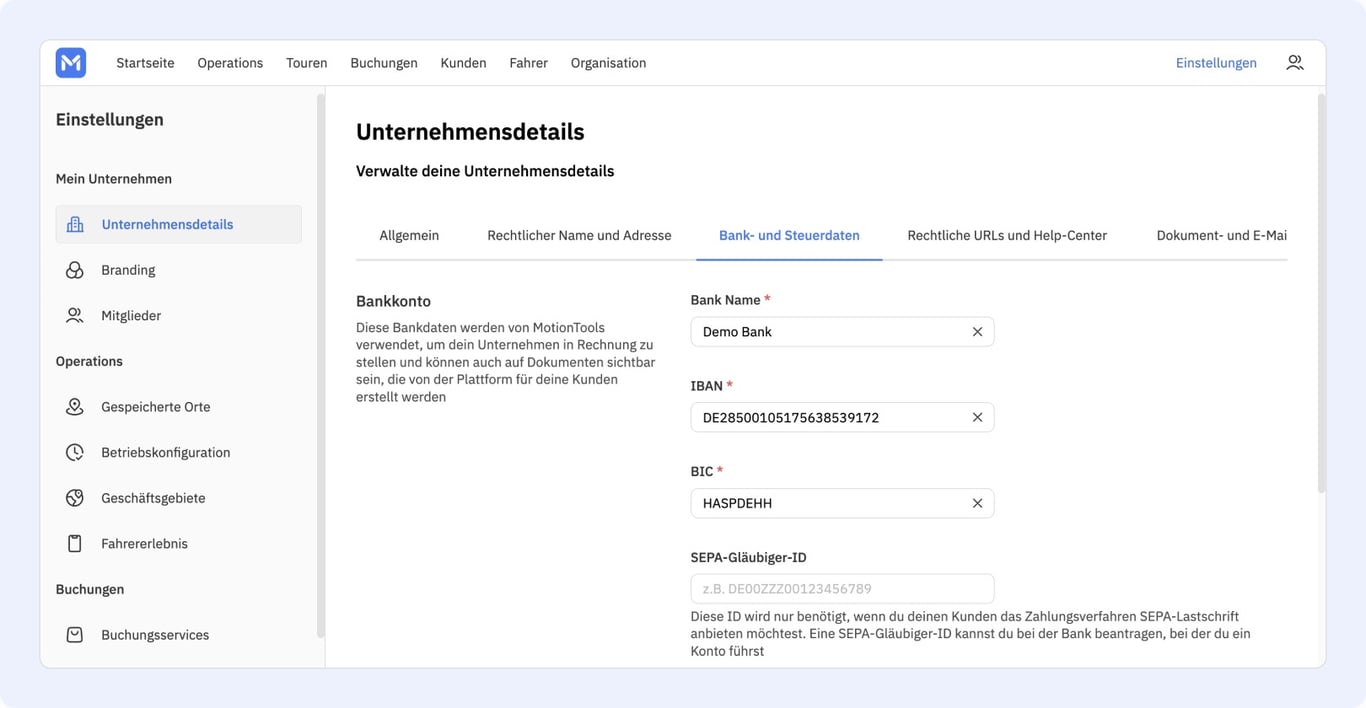Open the user profile icon
The width and height of the screenshot is (1366, 708).
1295,63
